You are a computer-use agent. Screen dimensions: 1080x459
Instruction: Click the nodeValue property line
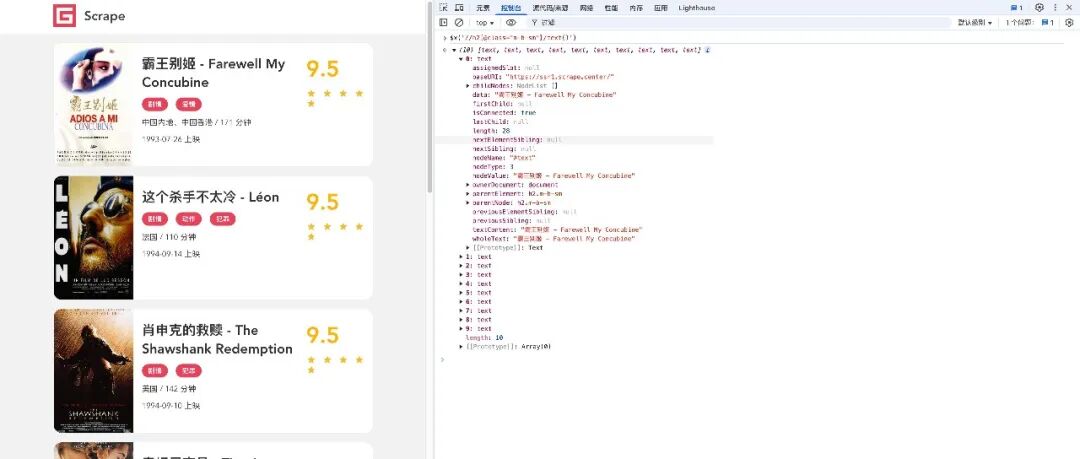tap(554, 176)
